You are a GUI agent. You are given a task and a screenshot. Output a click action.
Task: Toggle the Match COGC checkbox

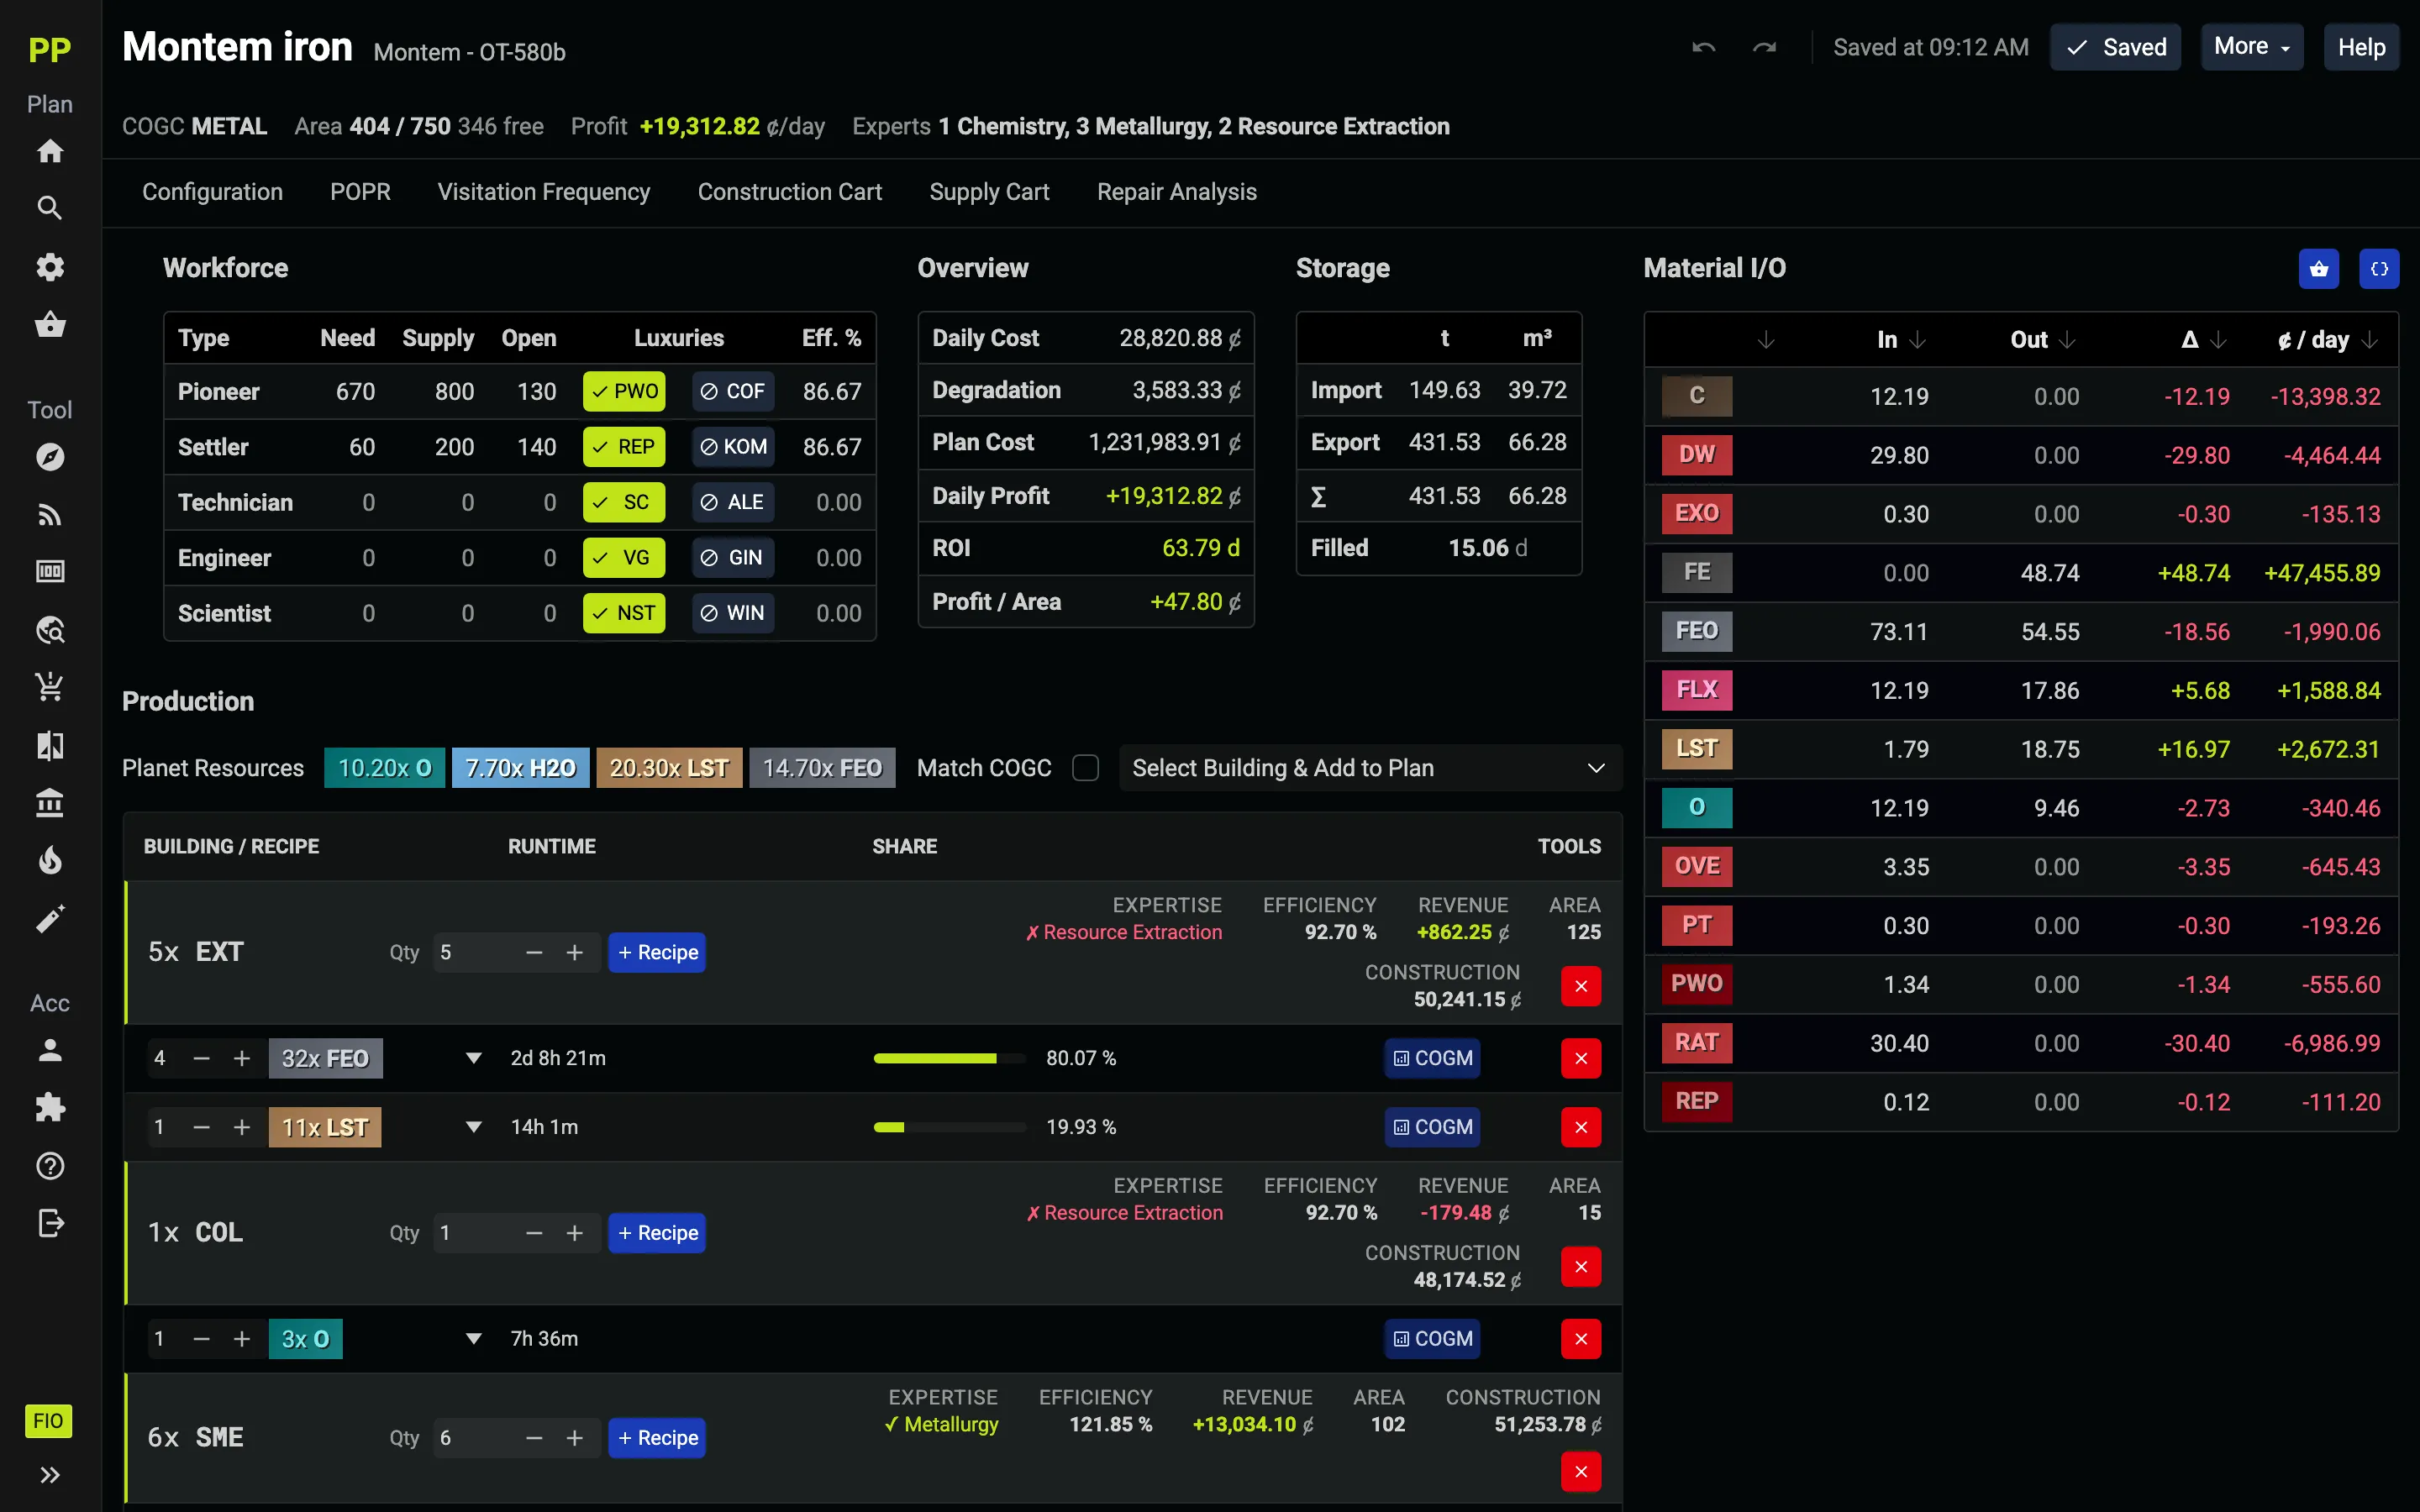(x=1085, y=768)
